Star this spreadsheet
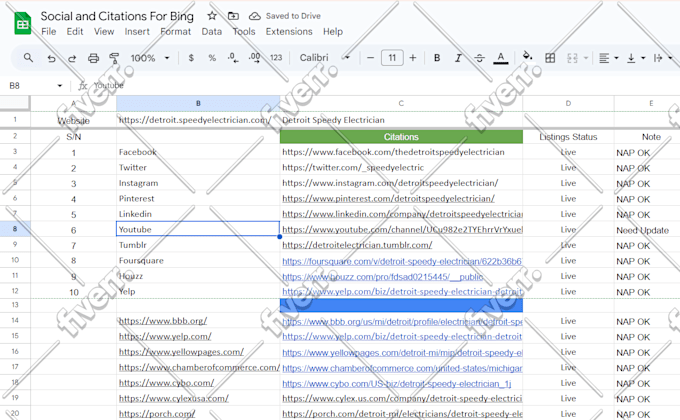 click(x=212, y=16)
